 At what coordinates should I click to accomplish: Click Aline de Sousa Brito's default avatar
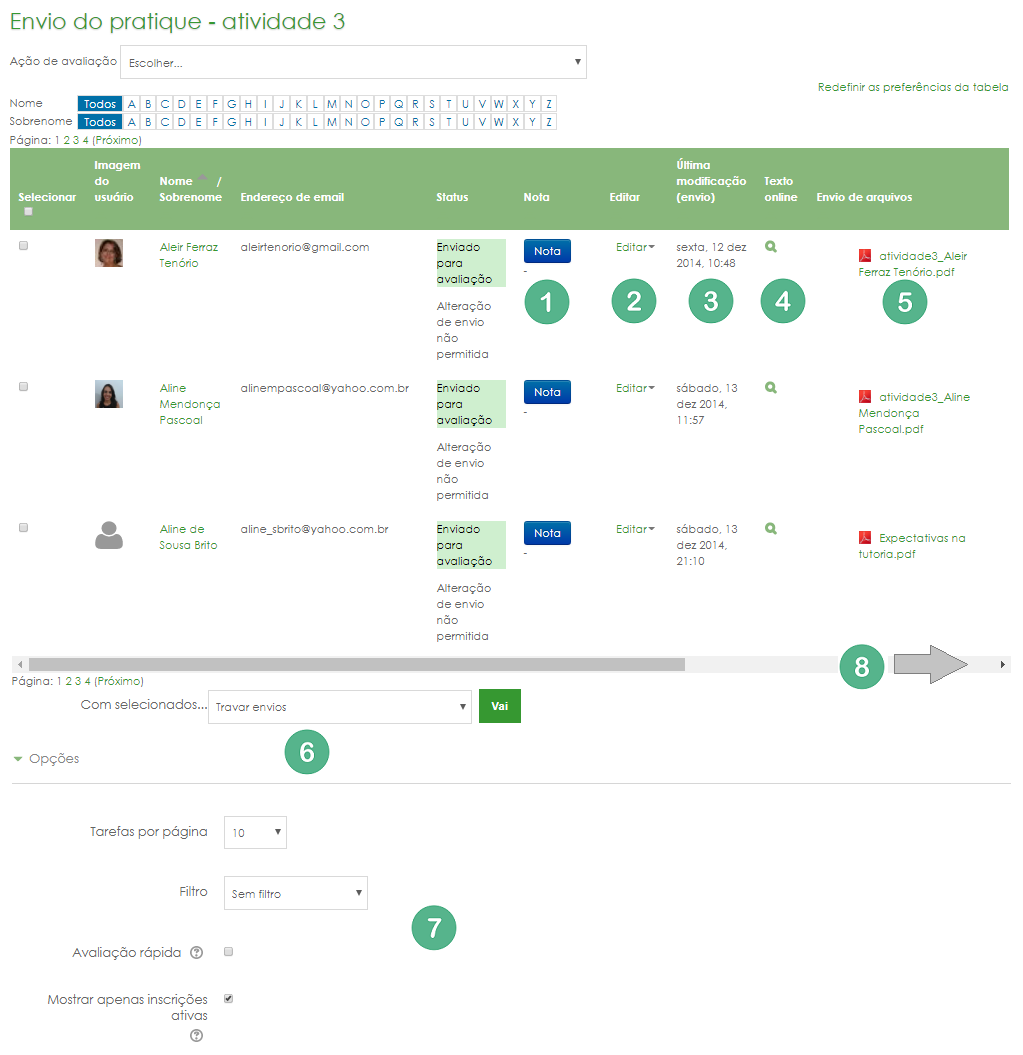pyautogui.click(x=108, y=535)
